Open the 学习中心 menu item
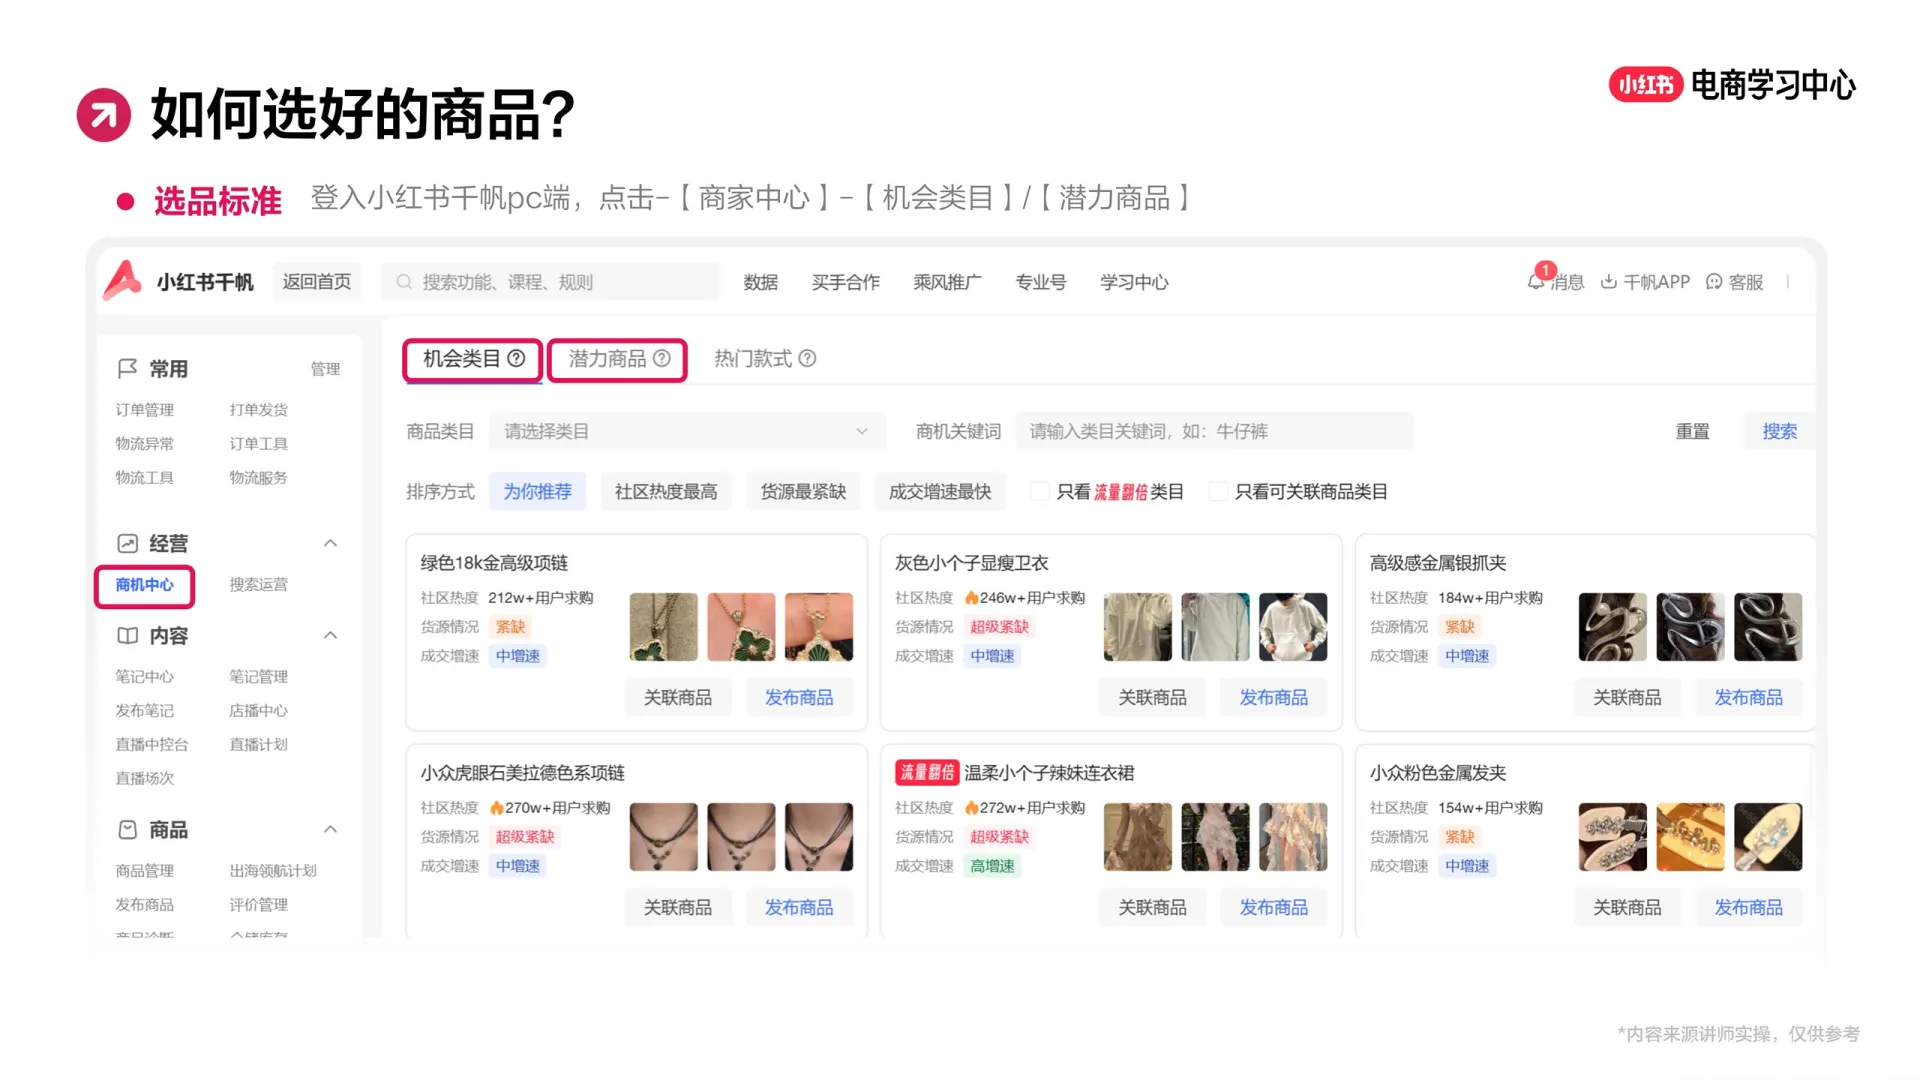 (x=1133, y=282)
